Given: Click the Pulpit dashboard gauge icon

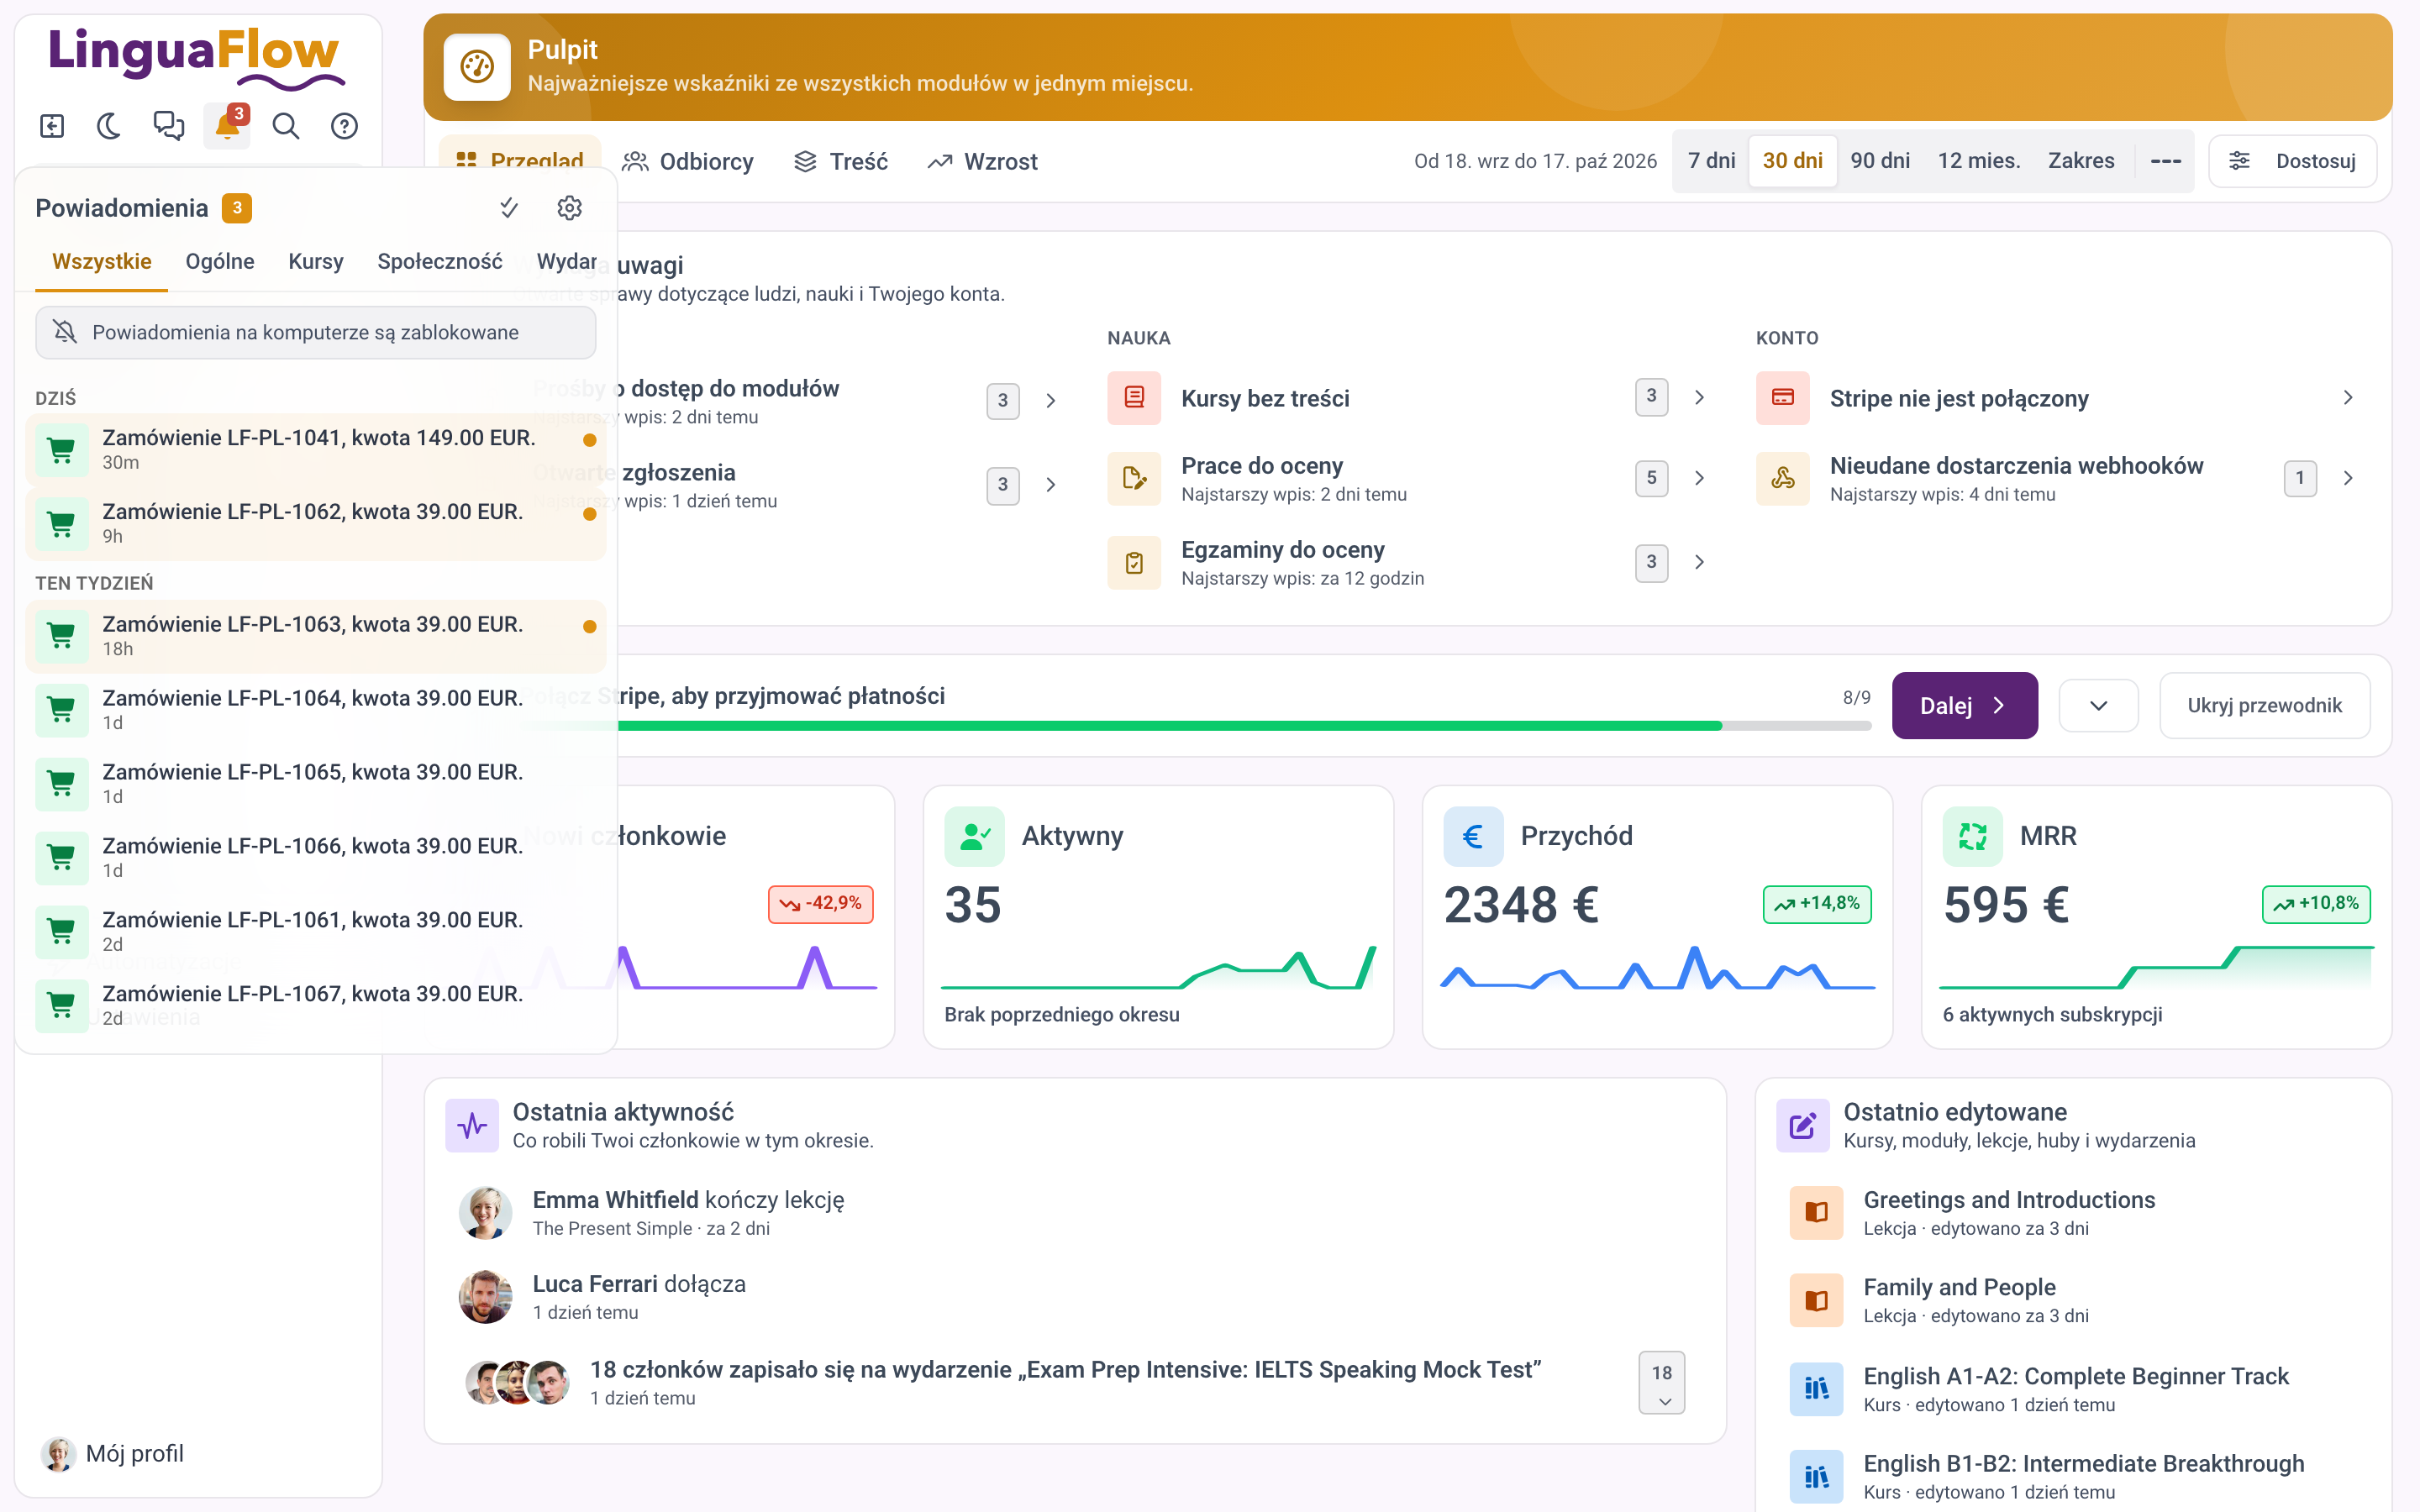Looking at the screenshot, I should click(x=477, y=67).
